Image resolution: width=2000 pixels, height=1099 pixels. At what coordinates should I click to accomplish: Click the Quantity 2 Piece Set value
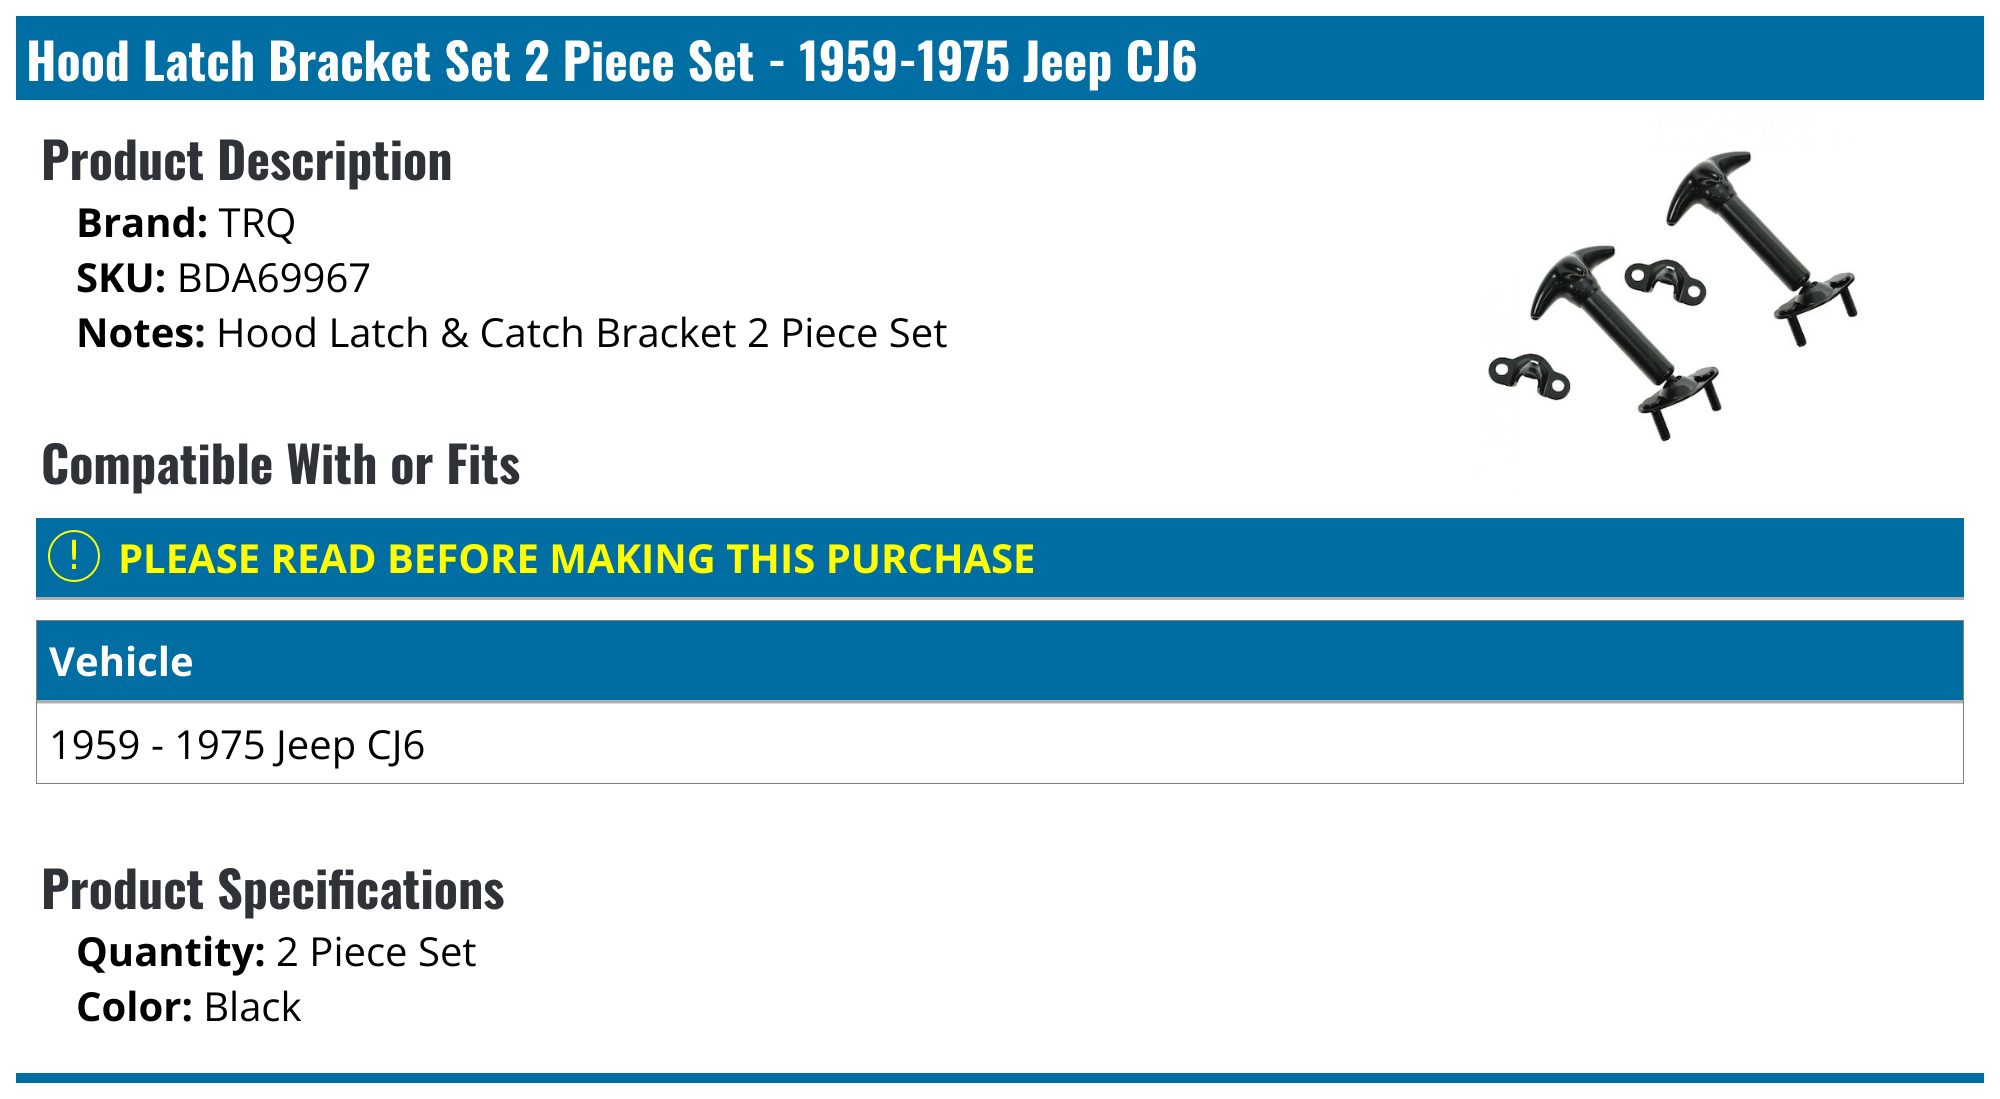click(376, 952)
